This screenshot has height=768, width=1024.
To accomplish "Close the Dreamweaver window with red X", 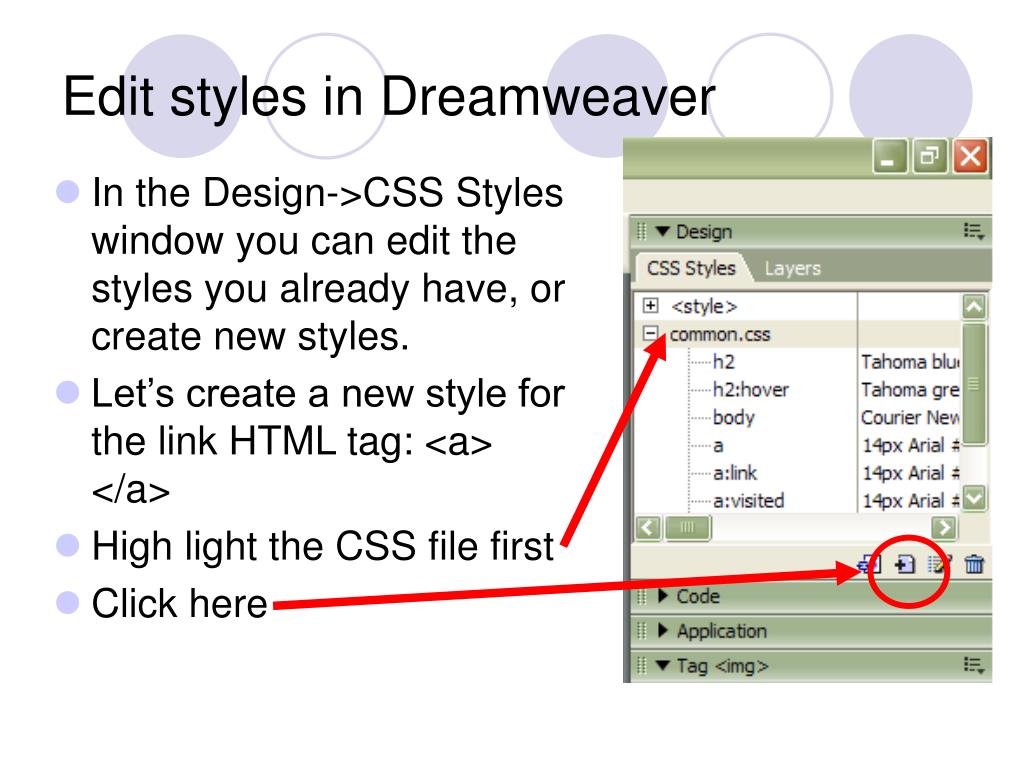I will pos(970,157).
